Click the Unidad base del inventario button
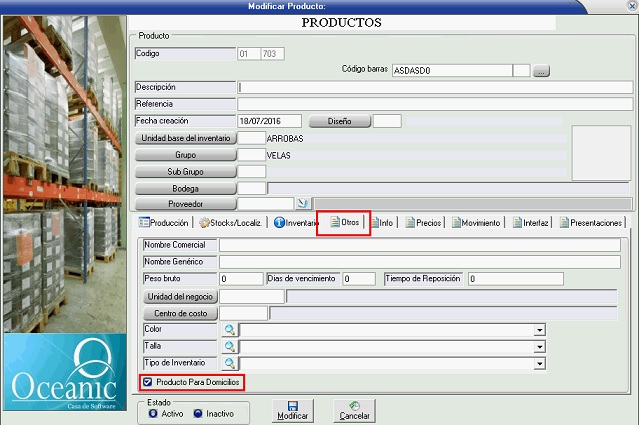Viewport: 639px width, 425px height. 186,139
